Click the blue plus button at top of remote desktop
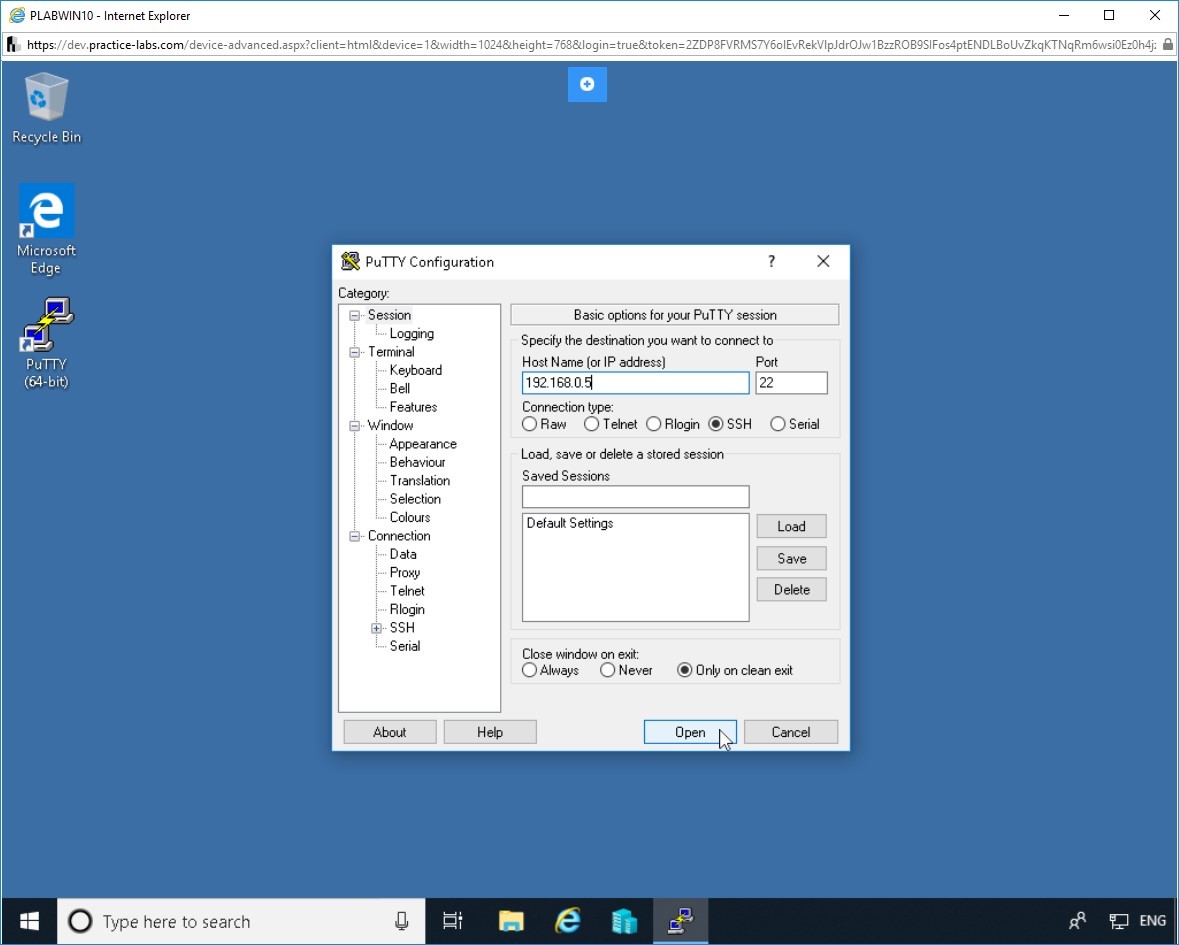The width and height of the screenshot is (1179, 945). pyautogui.click(x=587, y=84)
